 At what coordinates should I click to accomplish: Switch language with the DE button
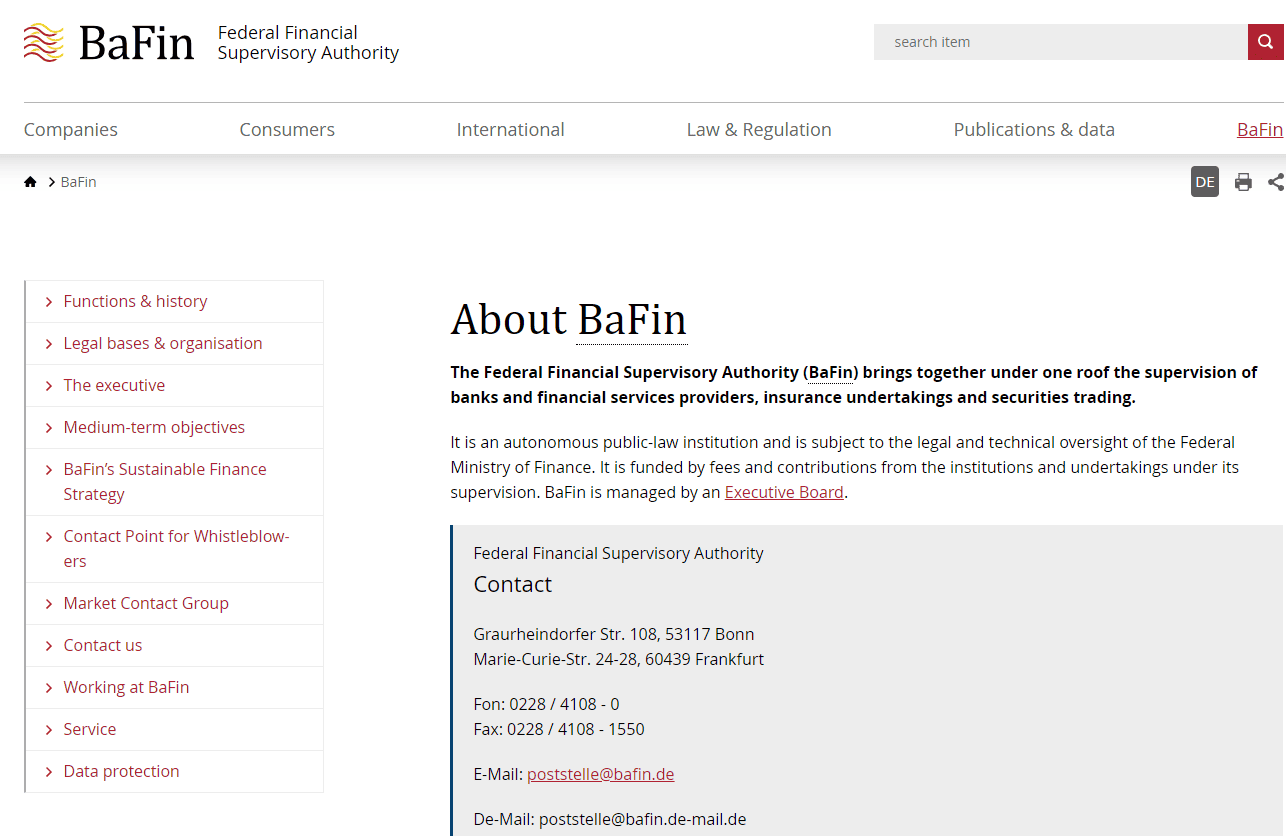tap(1204, 182)
